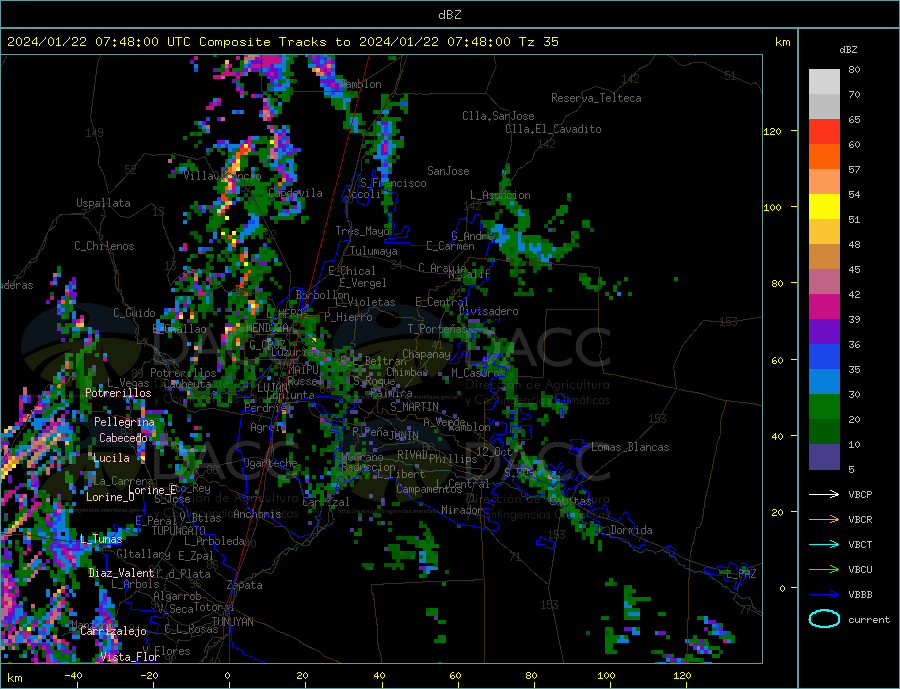Click the '65' value in dBZ legend
The height and width of the screenshot is (689, 900).
[854, 119]
